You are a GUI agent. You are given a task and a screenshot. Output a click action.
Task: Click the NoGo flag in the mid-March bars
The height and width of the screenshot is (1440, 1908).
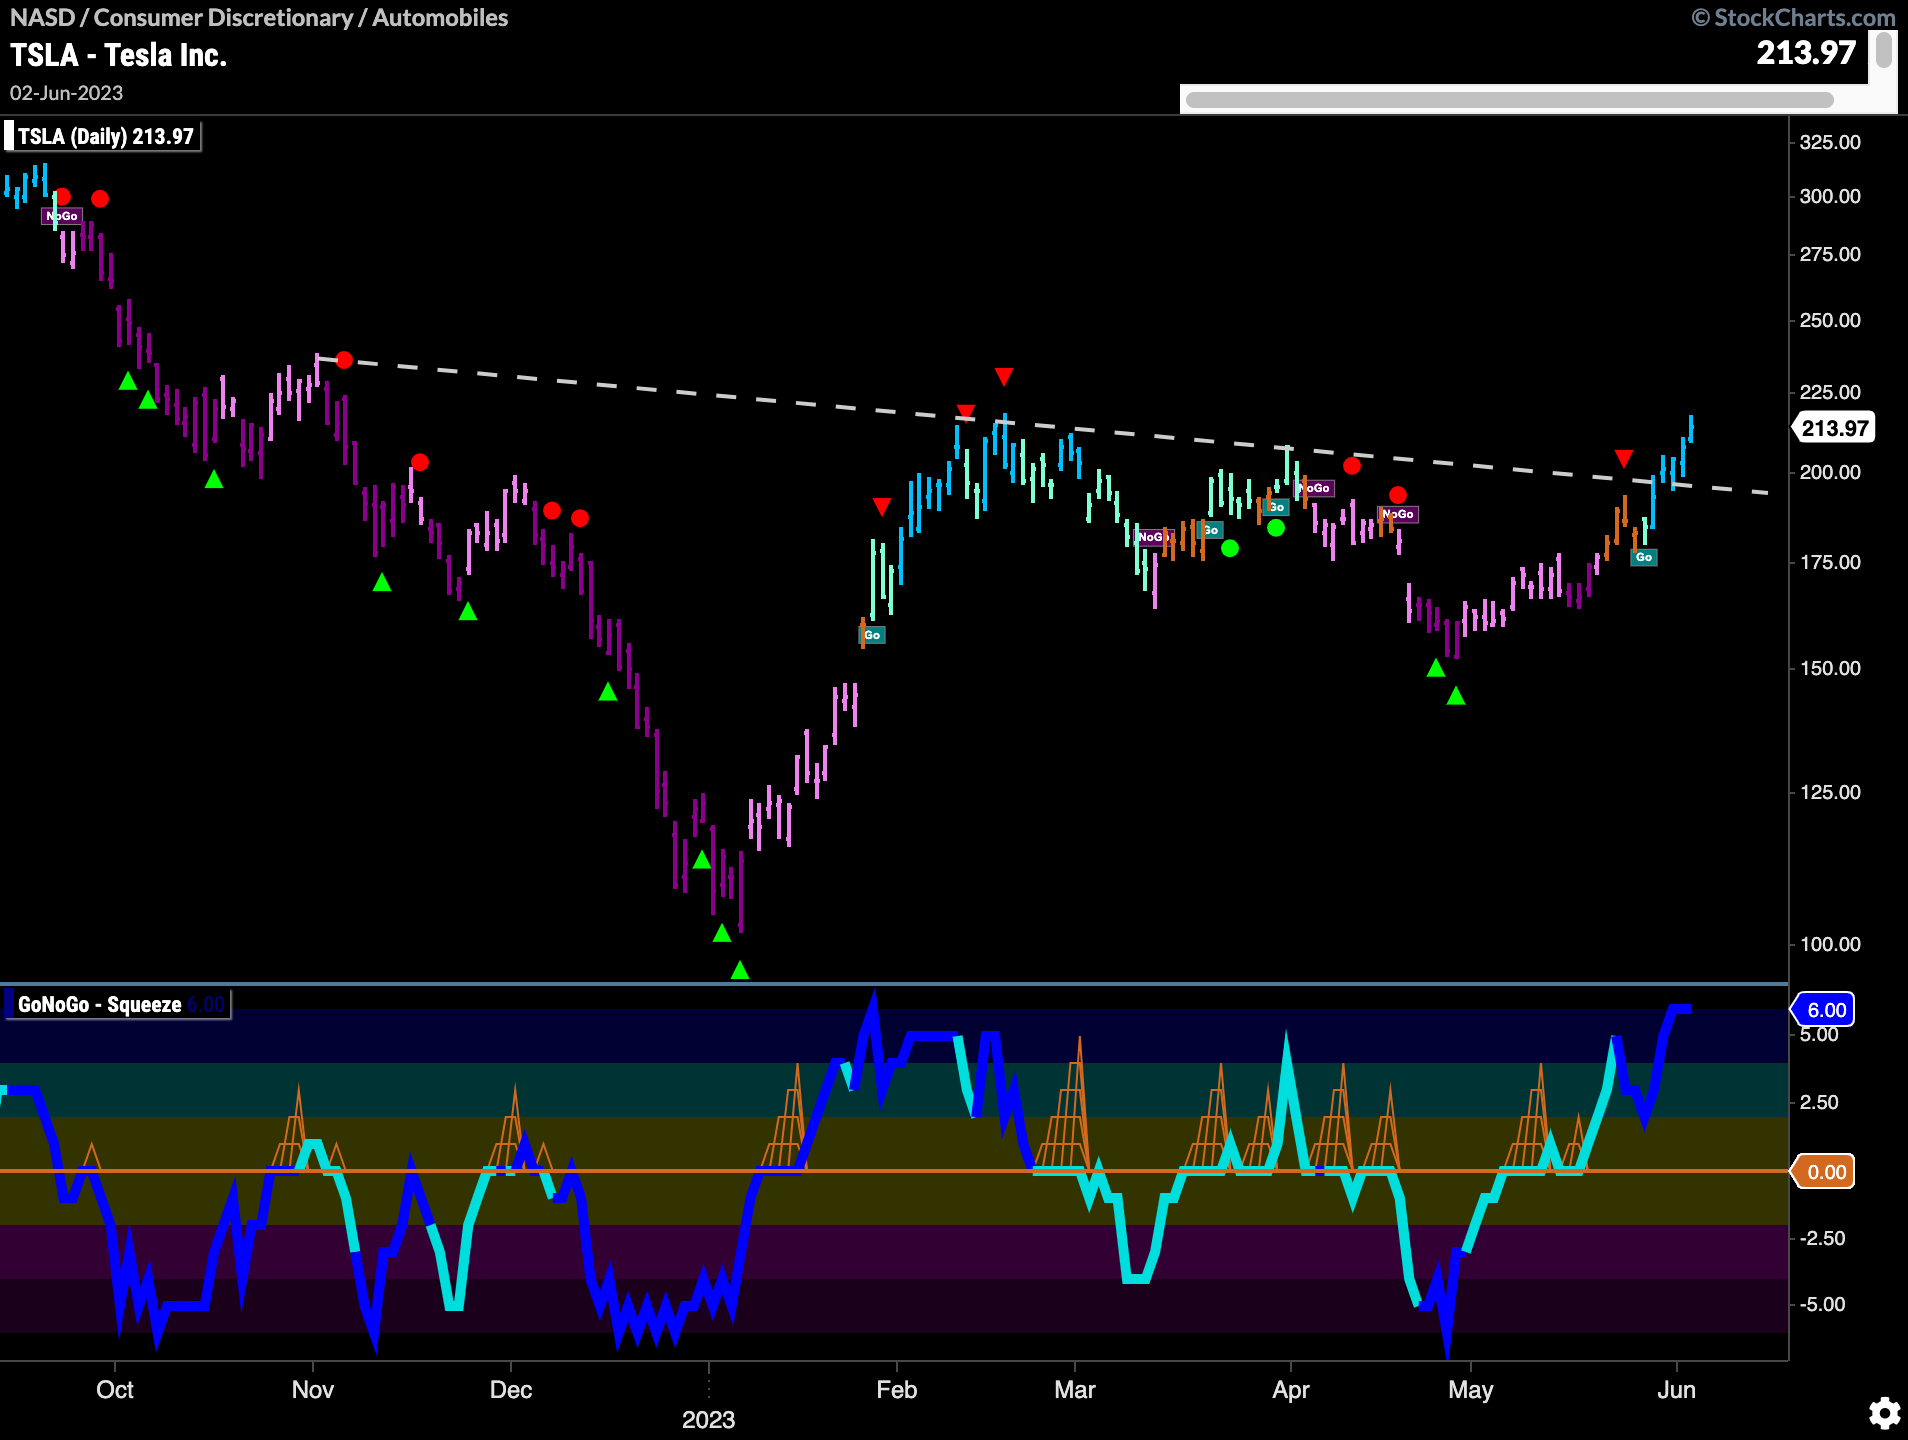[x=1152, y=537]
